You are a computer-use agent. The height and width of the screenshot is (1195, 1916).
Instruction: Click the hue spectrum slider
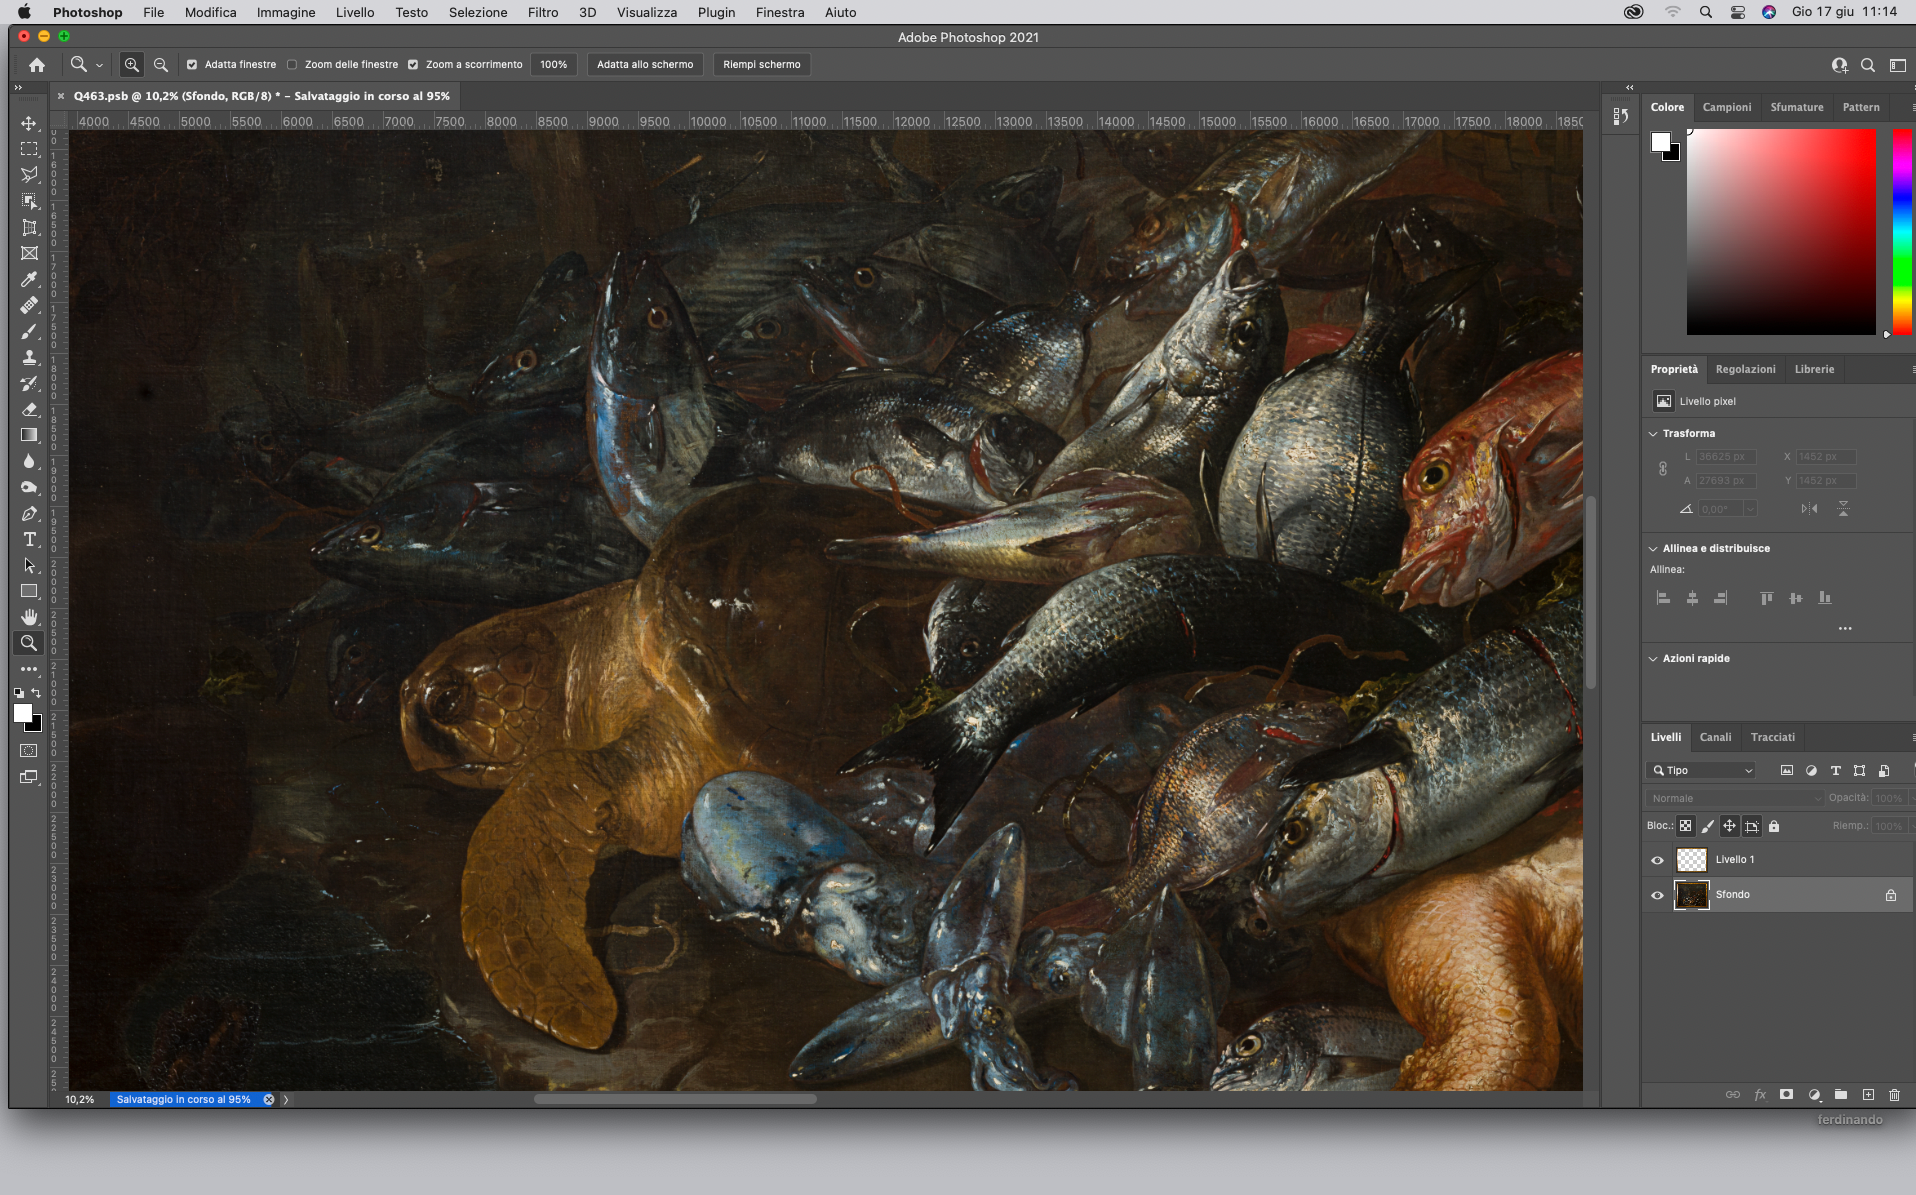pos(1902,233)
